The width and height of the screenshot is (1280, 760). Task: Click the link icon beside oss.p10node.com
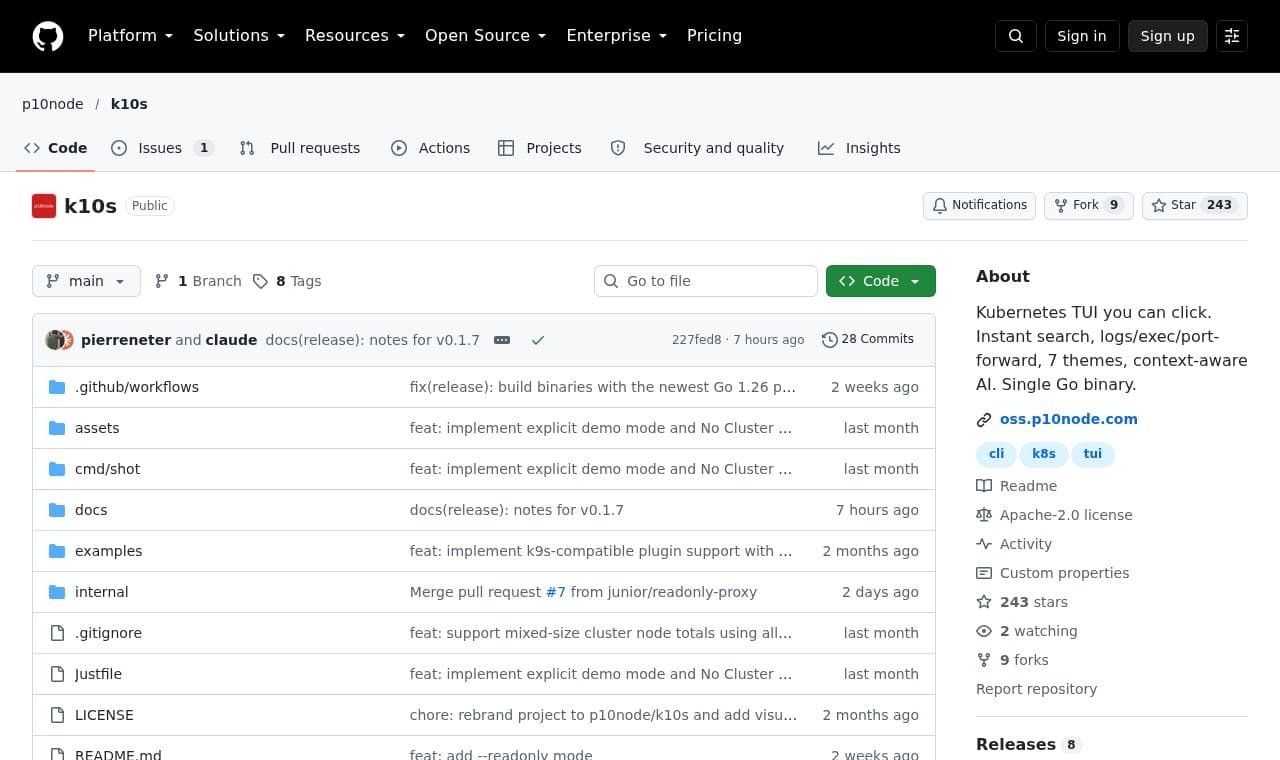(984, 420)
